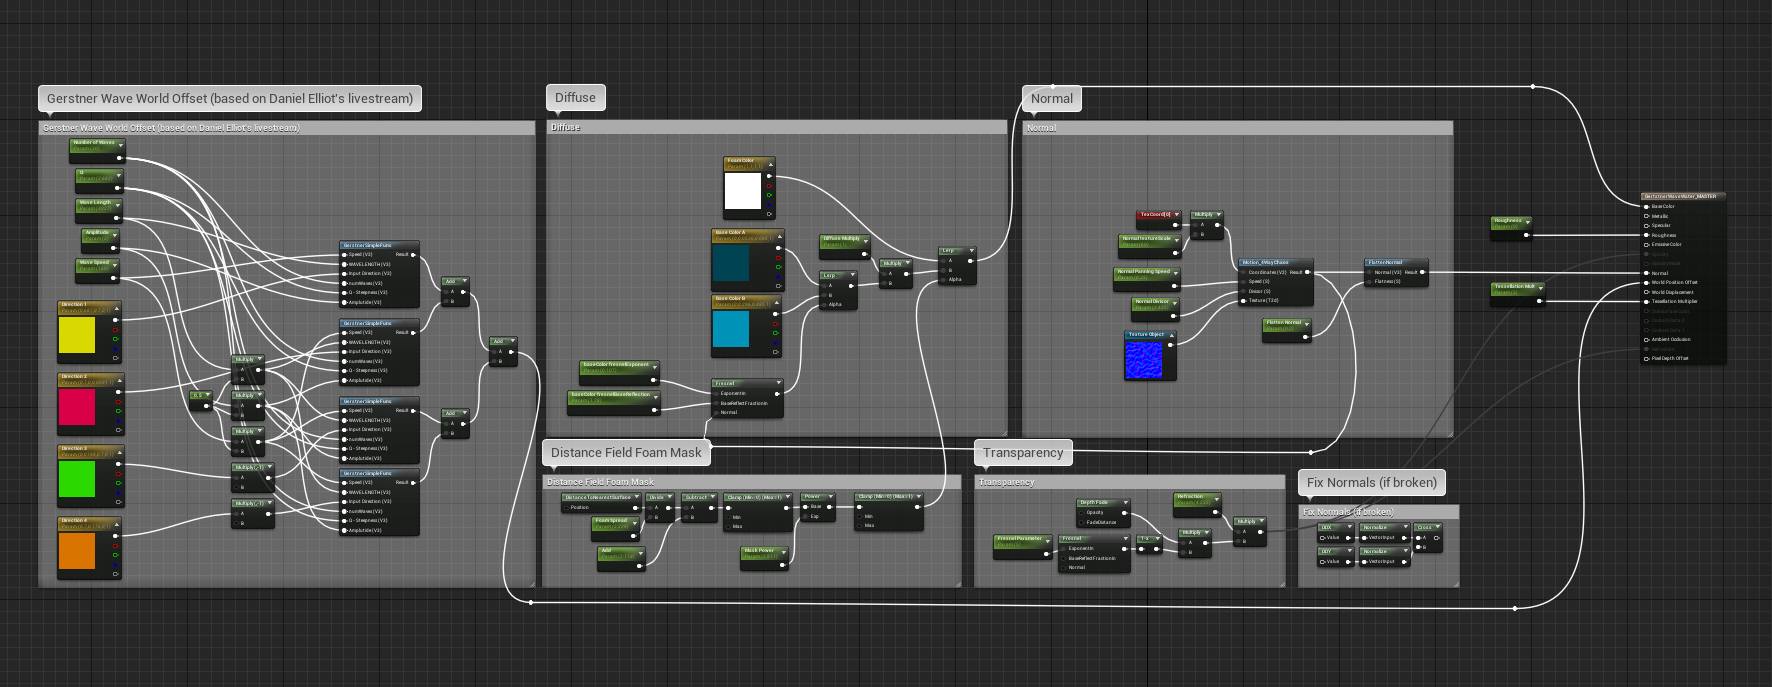This screenshot has width=1772, height=687.
Task: Toggle the Amplitude node's dropdown arrow
Action: point(115,234)
